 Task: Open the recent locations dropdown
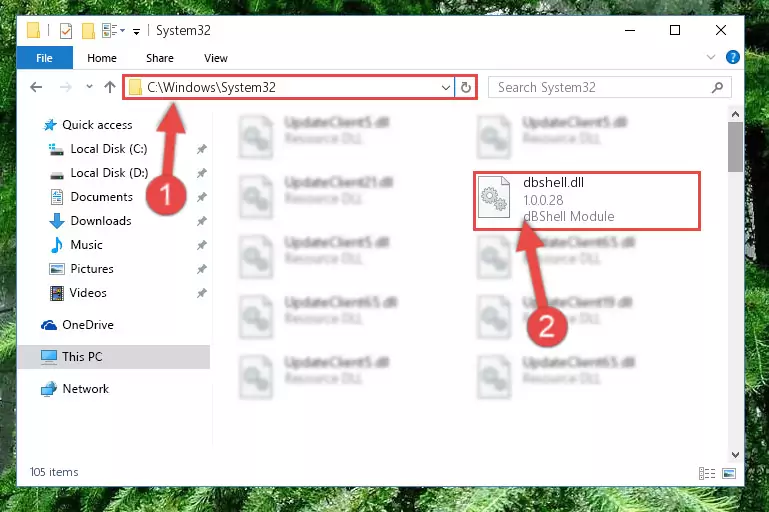point(89,87)
